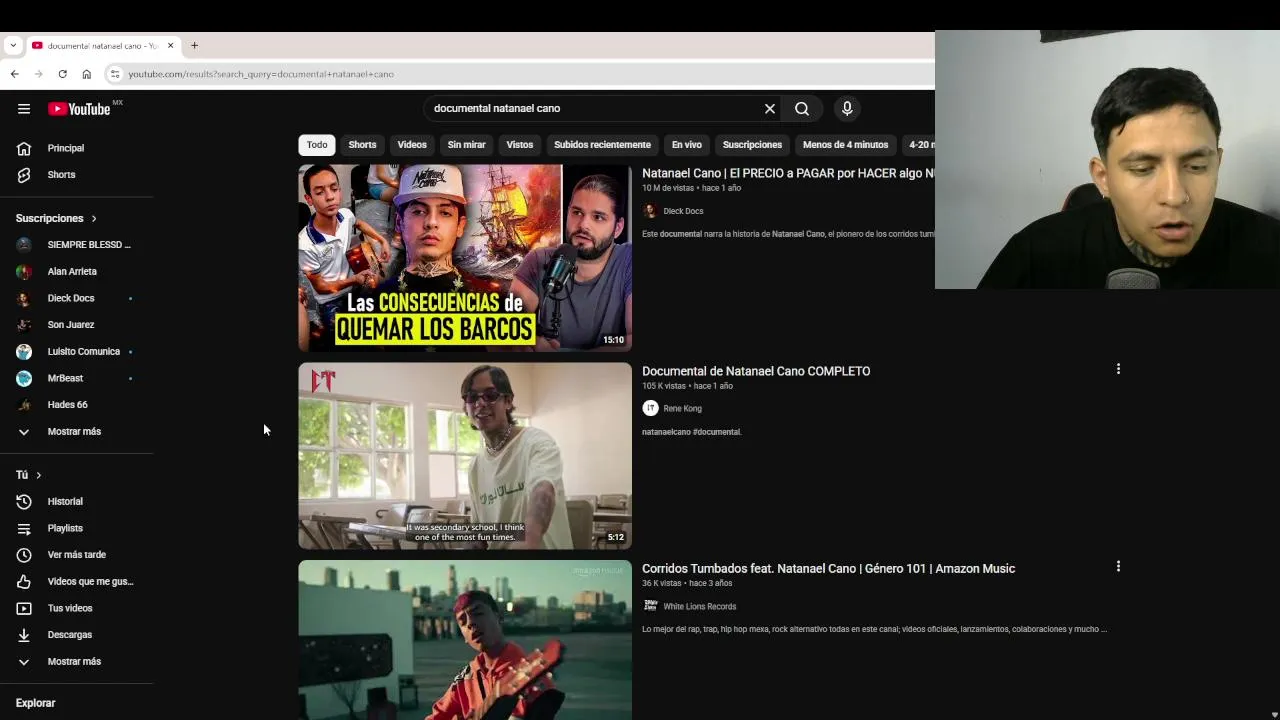Screen dimensions: 1280x720
Task: Open options menu for Corridos Tumbados video
Action: pos(1118,566)
